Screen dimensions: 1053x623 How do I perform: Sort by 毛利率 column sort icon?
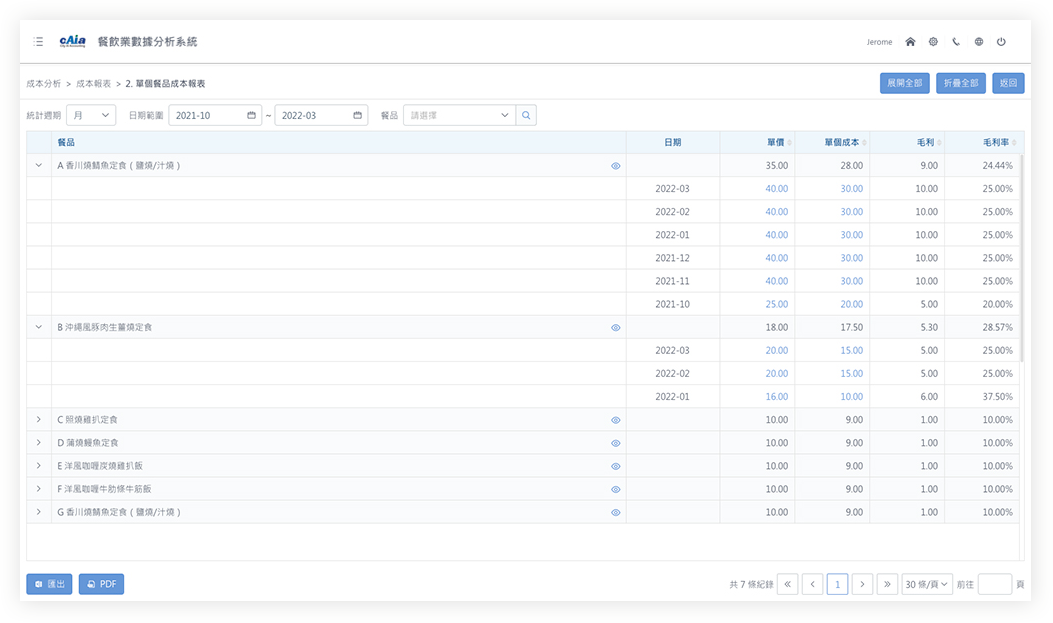1014,142
